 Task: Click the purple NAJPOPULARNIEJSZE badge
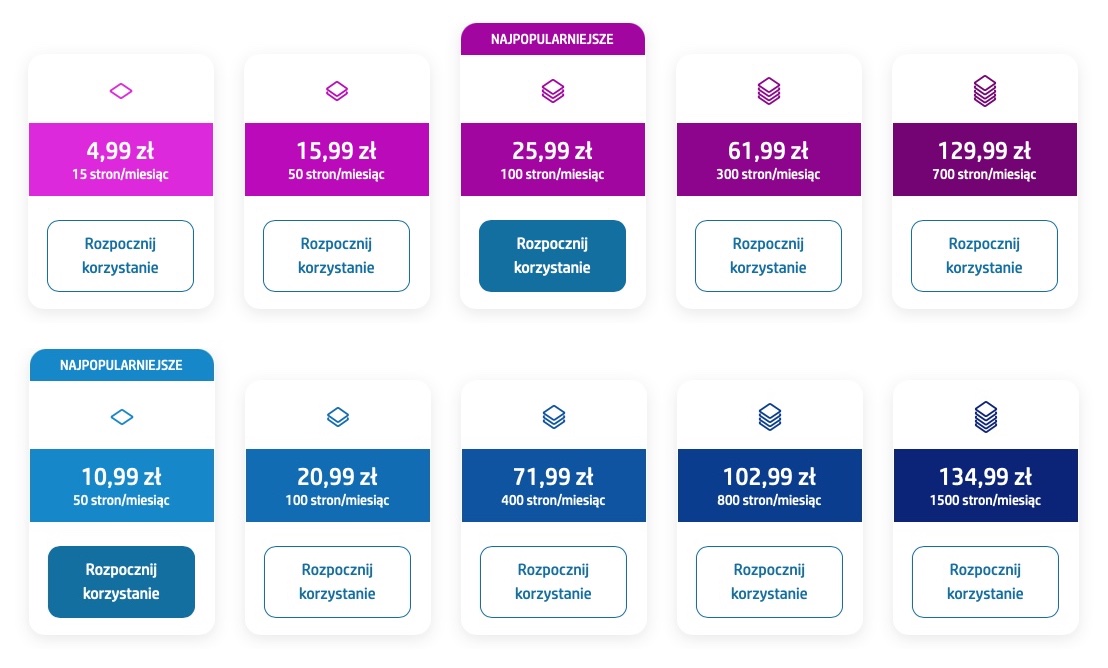pos(552,40)
